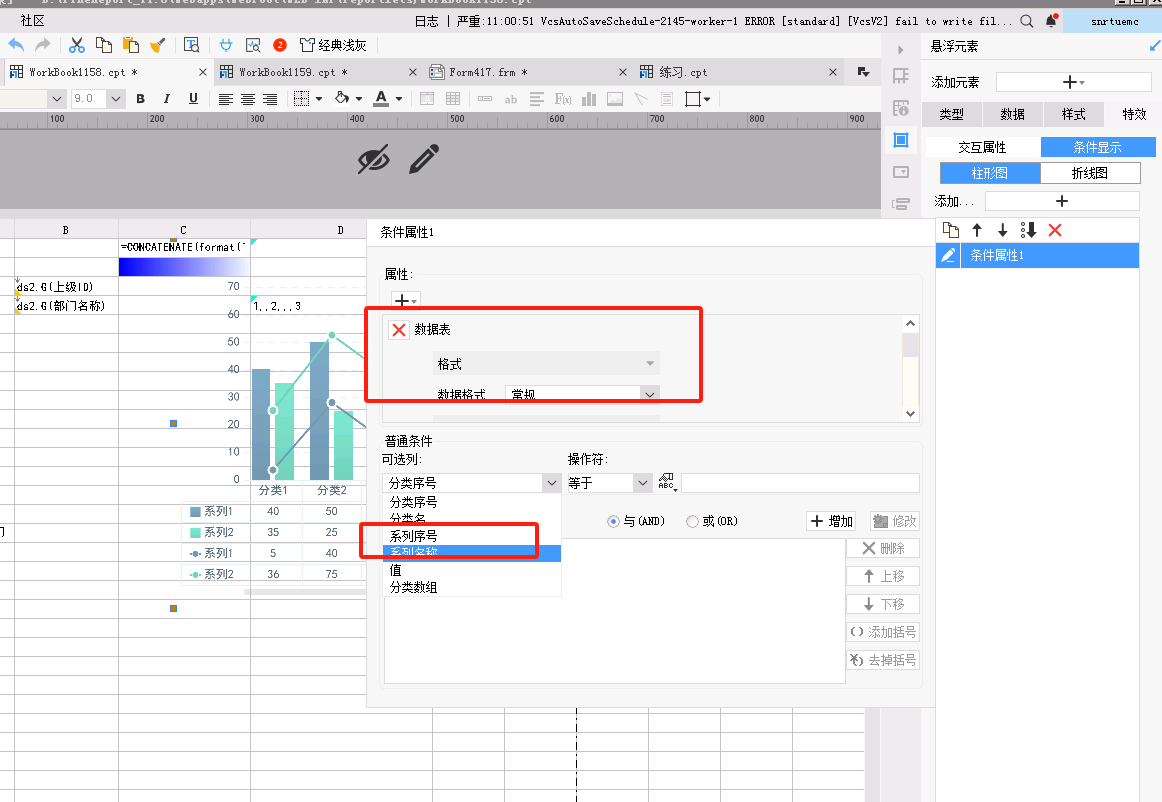Screen dimensions: 1162x802
Task: Open the 操作符 等于 dropdown
Action: click(609, 483)
